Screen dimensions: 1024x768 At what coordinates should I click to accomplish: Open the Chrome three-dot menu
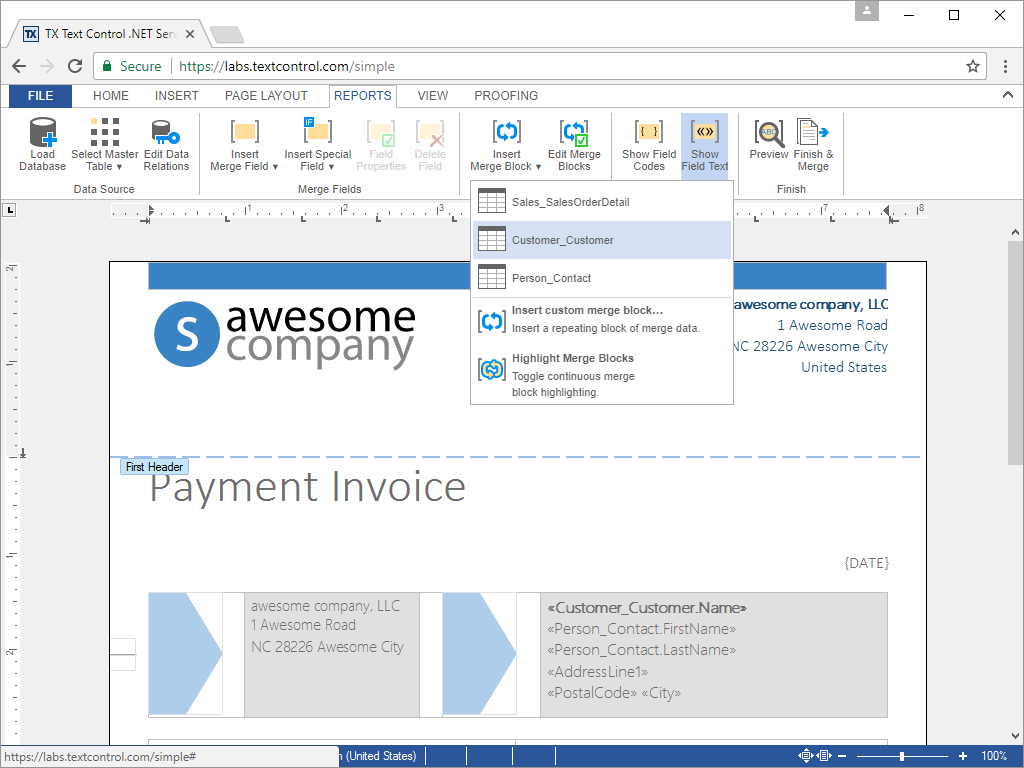click(1005, 66)
